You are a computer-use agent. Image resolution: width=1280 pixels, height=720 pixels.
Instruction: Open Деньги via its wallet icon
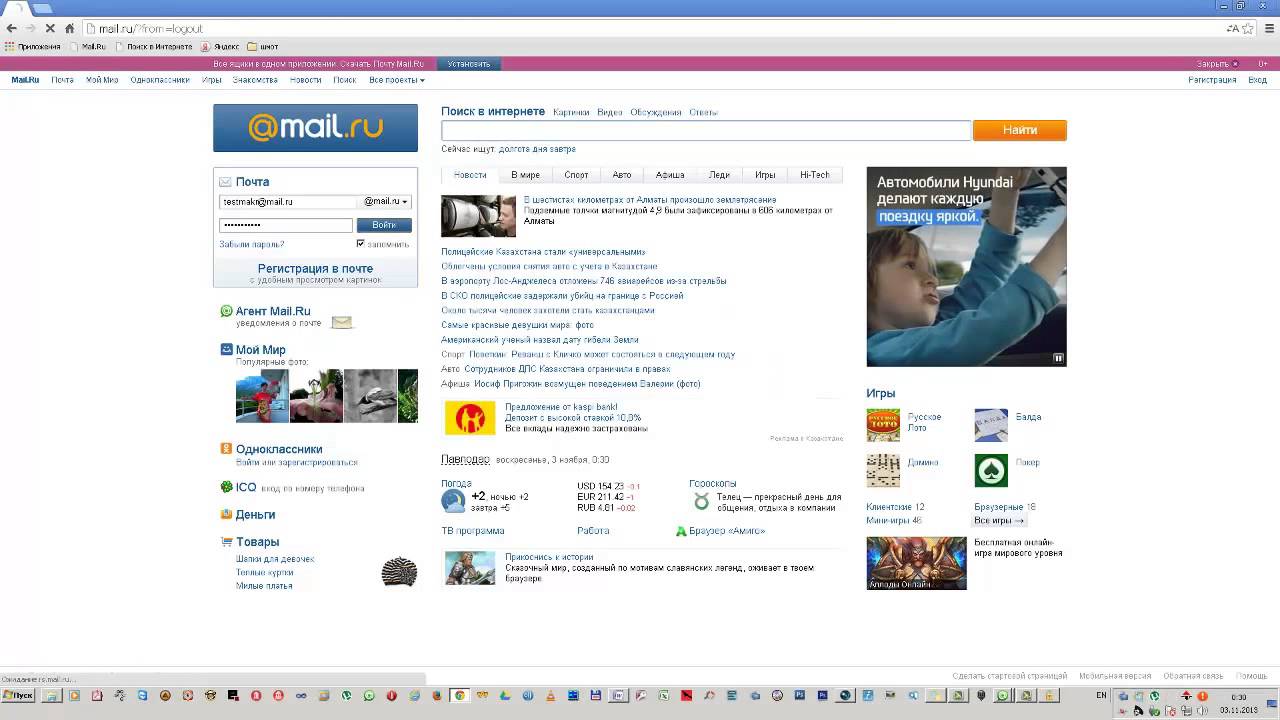point(227,514)
